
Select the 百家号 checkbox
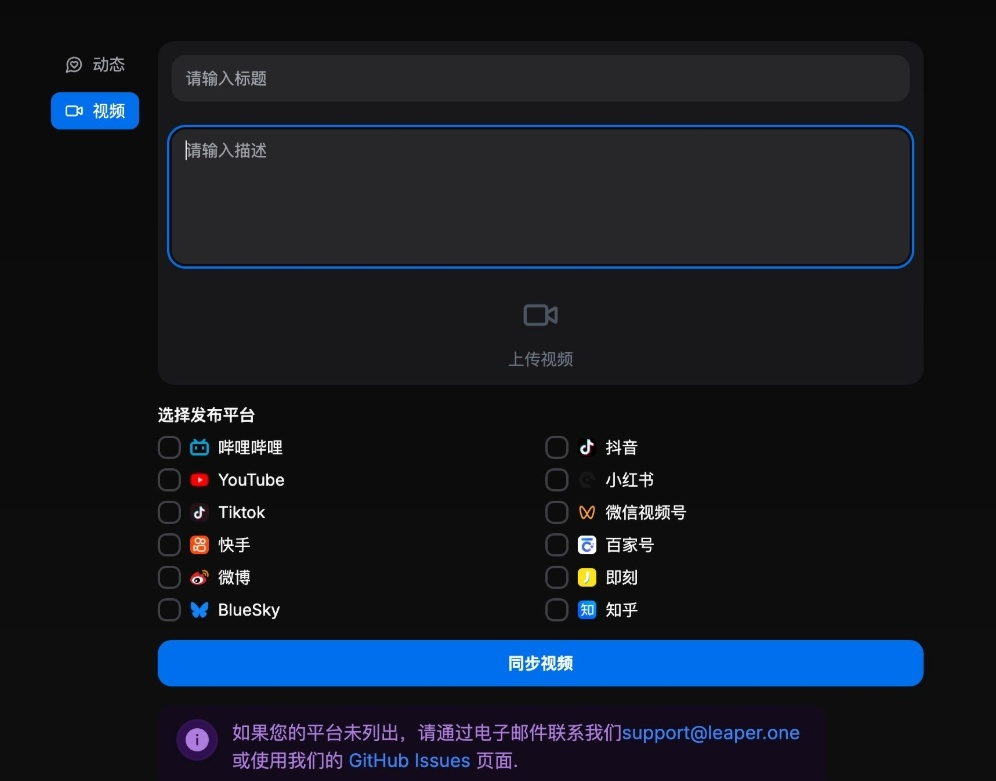point(556,545)
